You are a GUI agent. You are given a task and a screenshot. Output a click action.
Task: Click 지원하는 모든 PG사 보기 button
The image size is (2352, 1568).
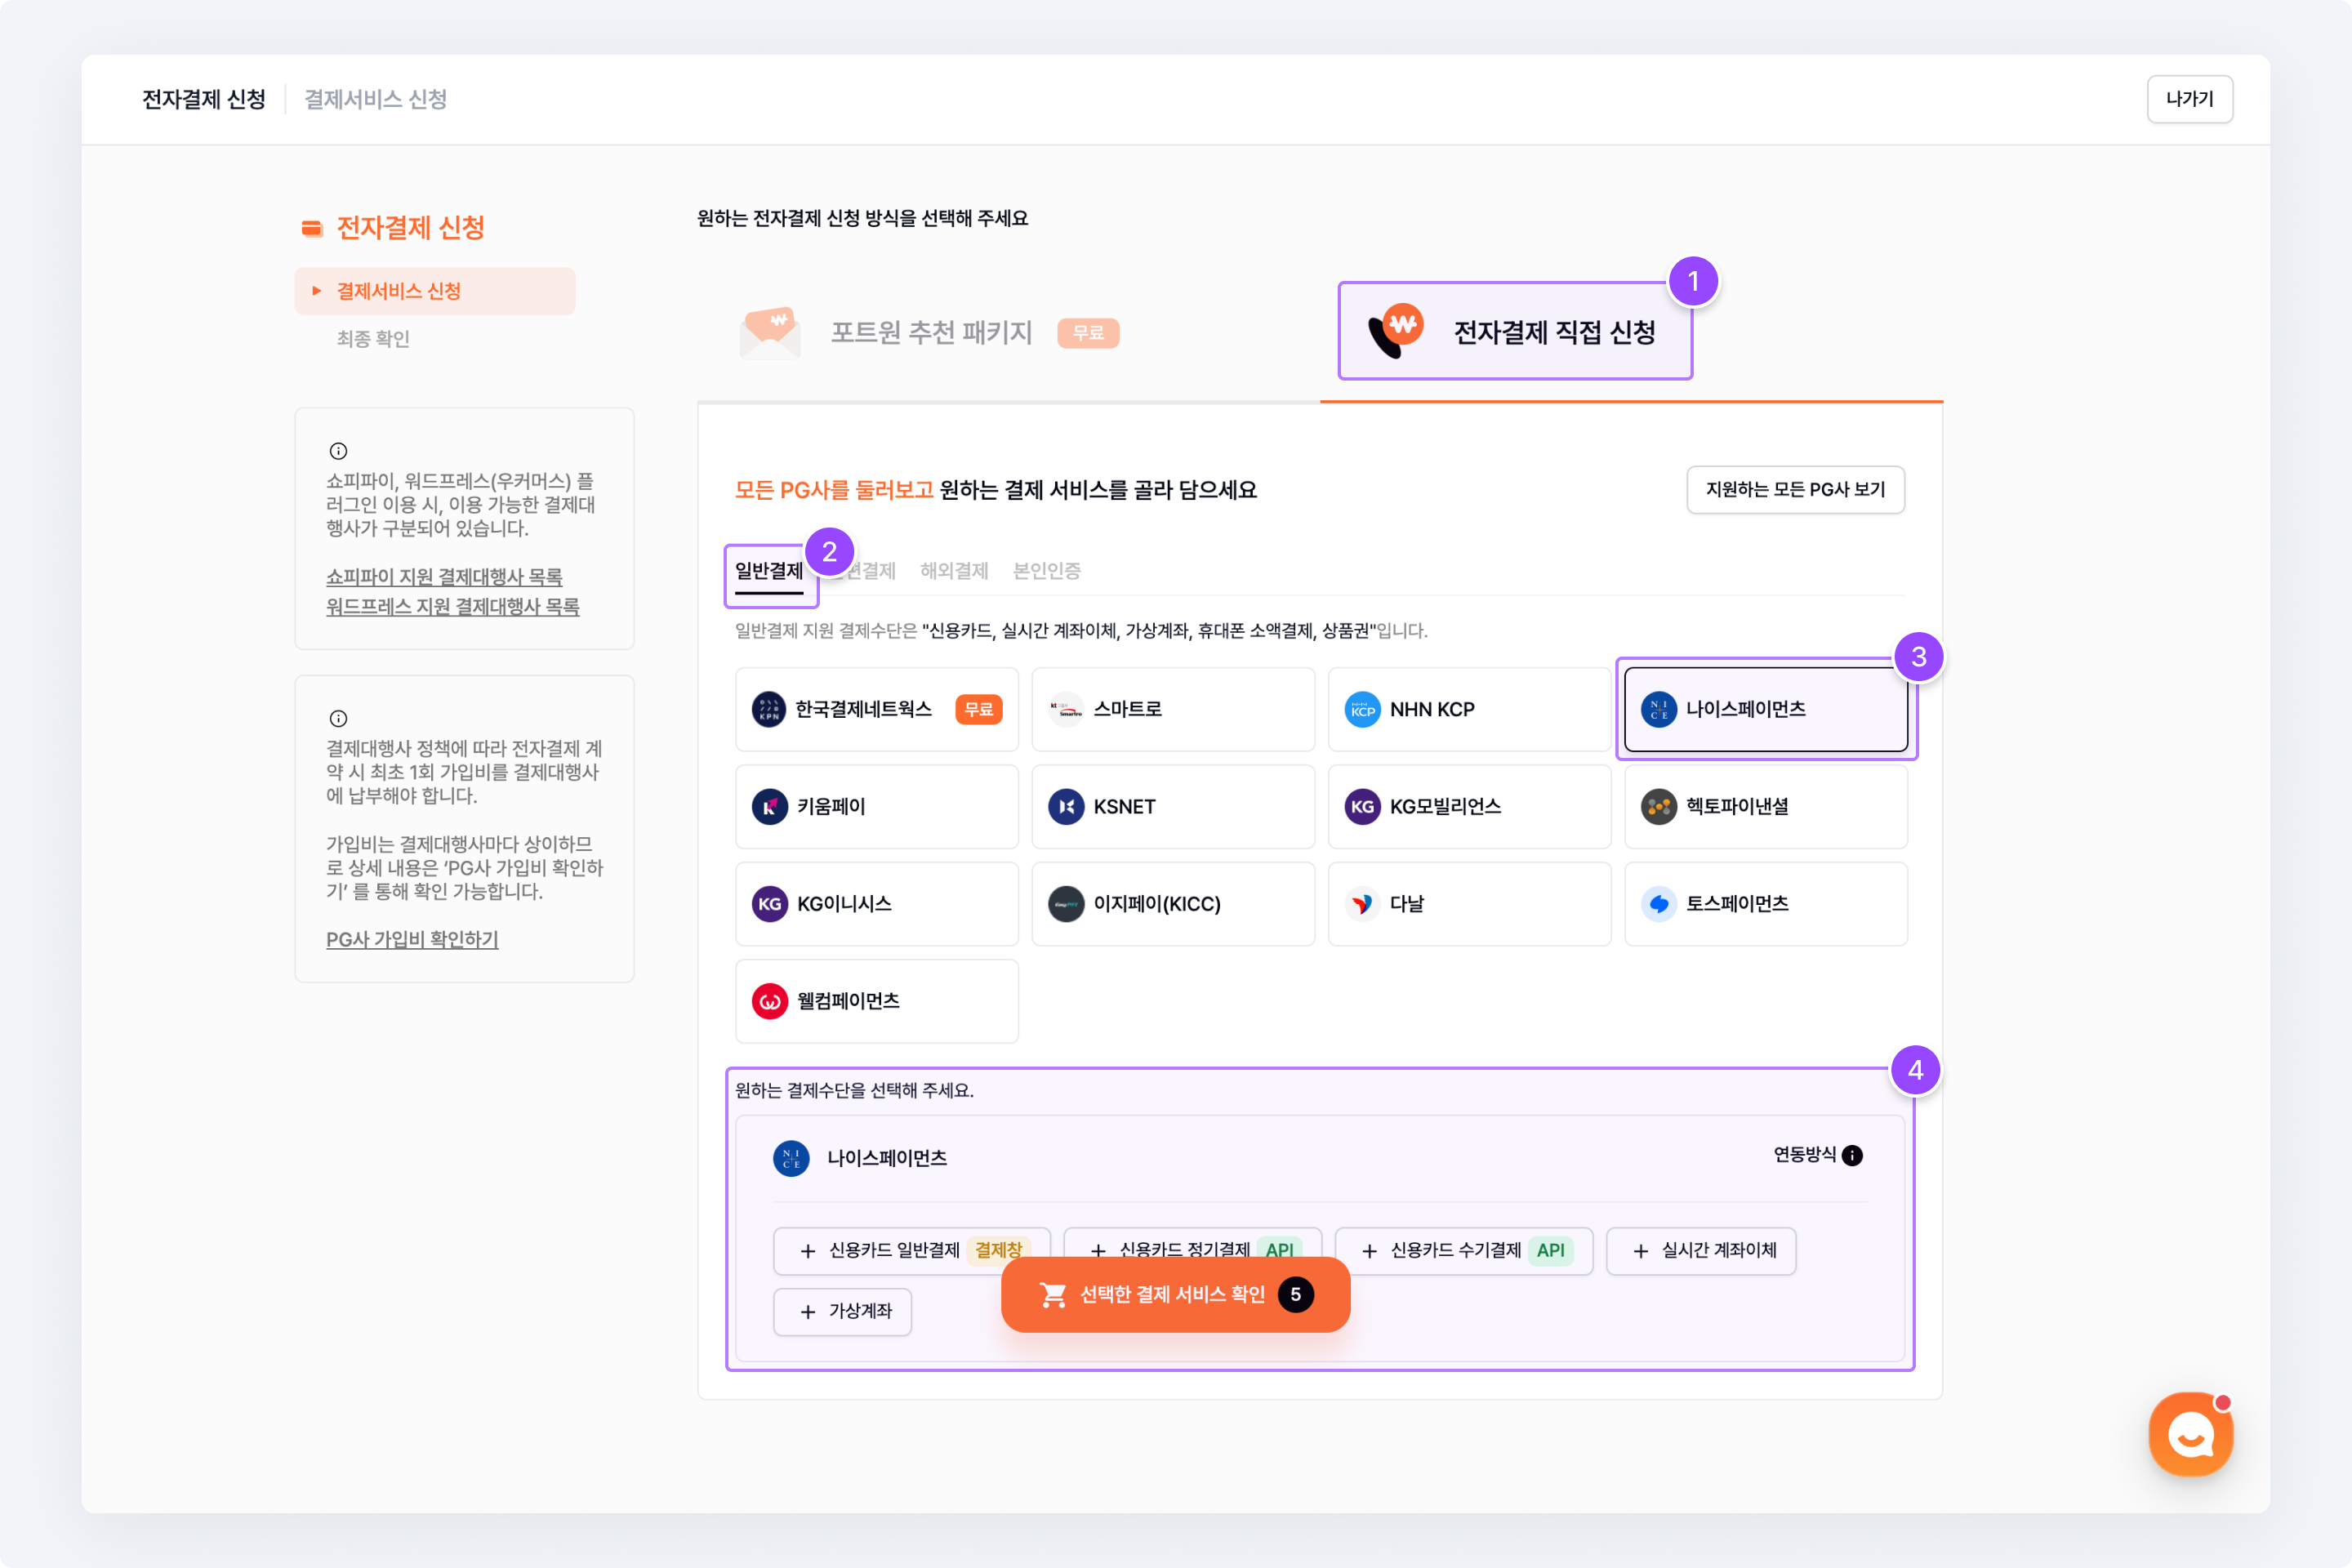click(x=1795, y=489)
